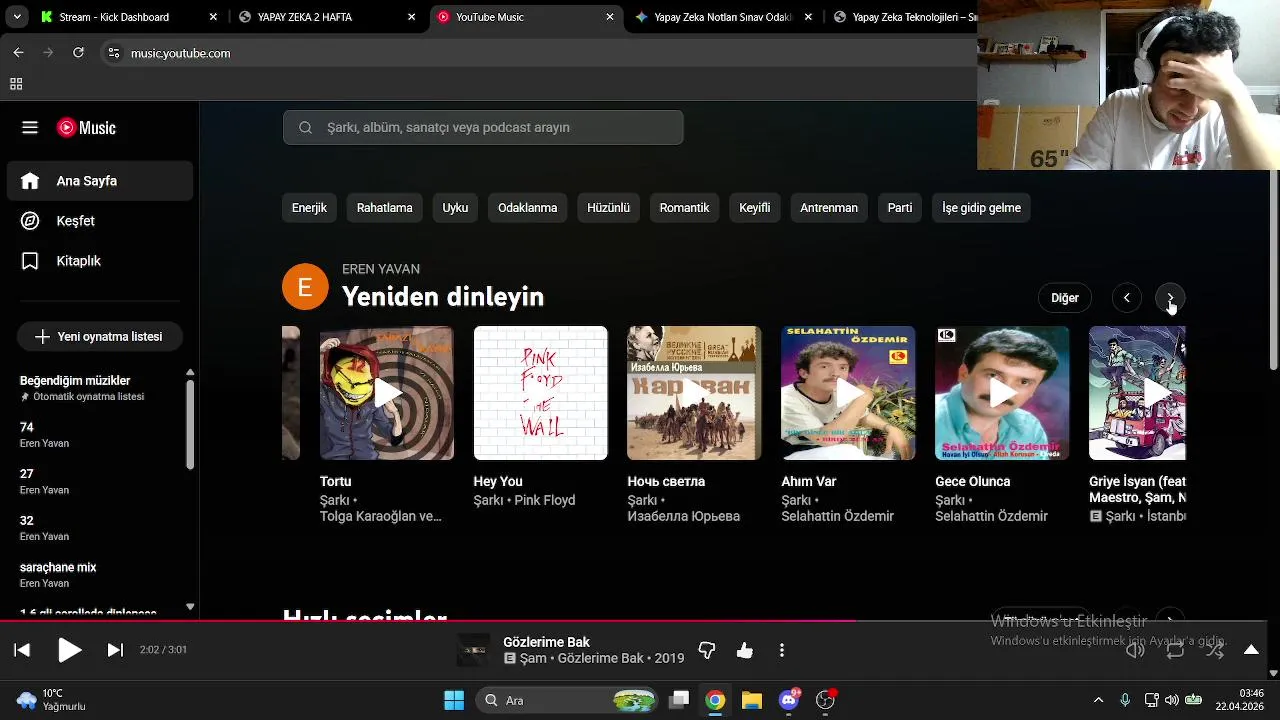Open the YouTube Music hamburger menu

[x=30, y=127]
